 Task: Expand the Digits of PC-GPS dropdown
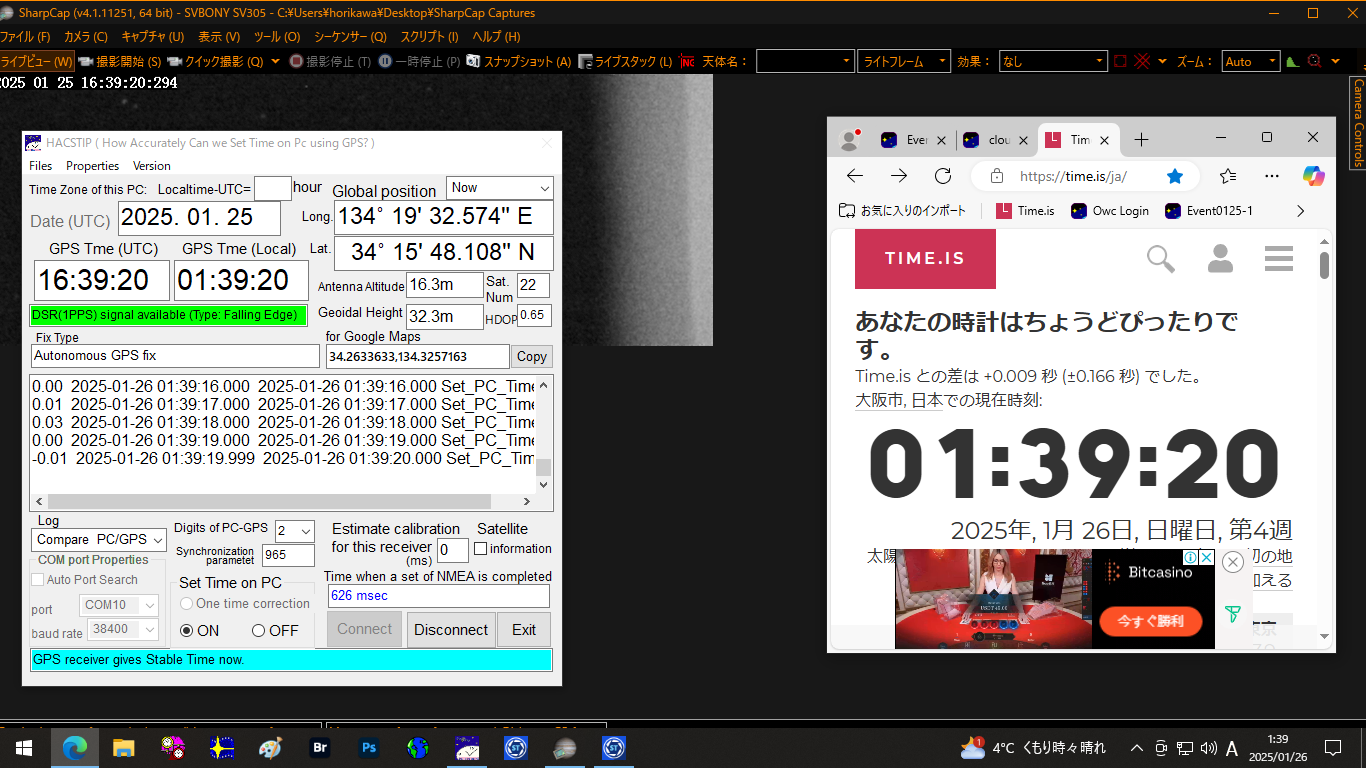pos(306,531)
